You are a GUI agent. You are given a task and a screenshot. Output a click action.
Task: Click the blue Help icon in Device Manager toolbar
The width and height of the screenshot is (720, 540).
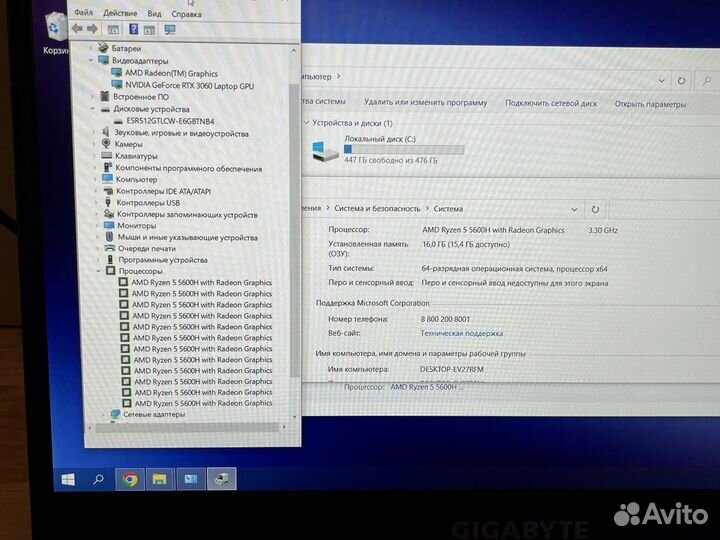133,29
